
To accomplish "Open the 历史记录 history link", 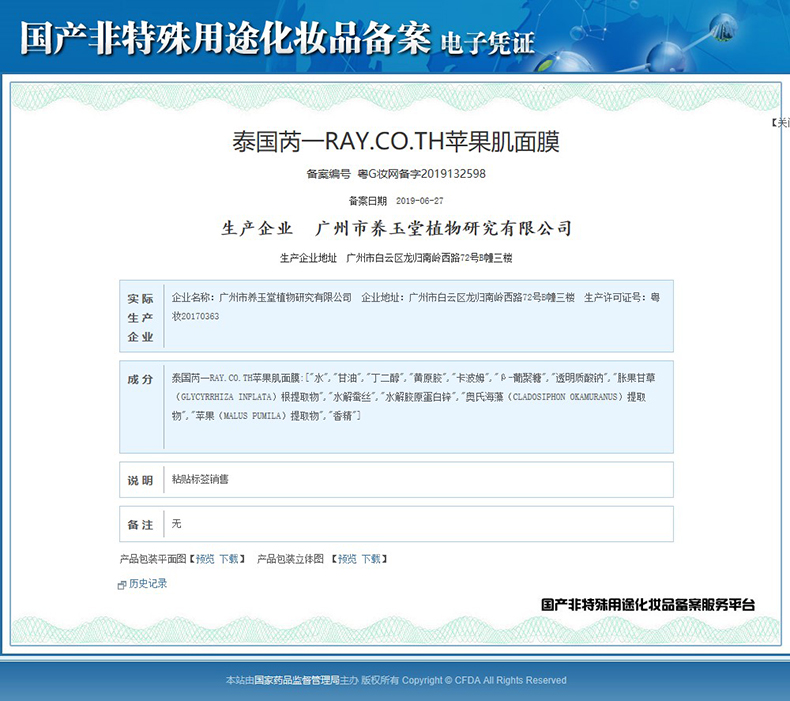I will [148, 583].
